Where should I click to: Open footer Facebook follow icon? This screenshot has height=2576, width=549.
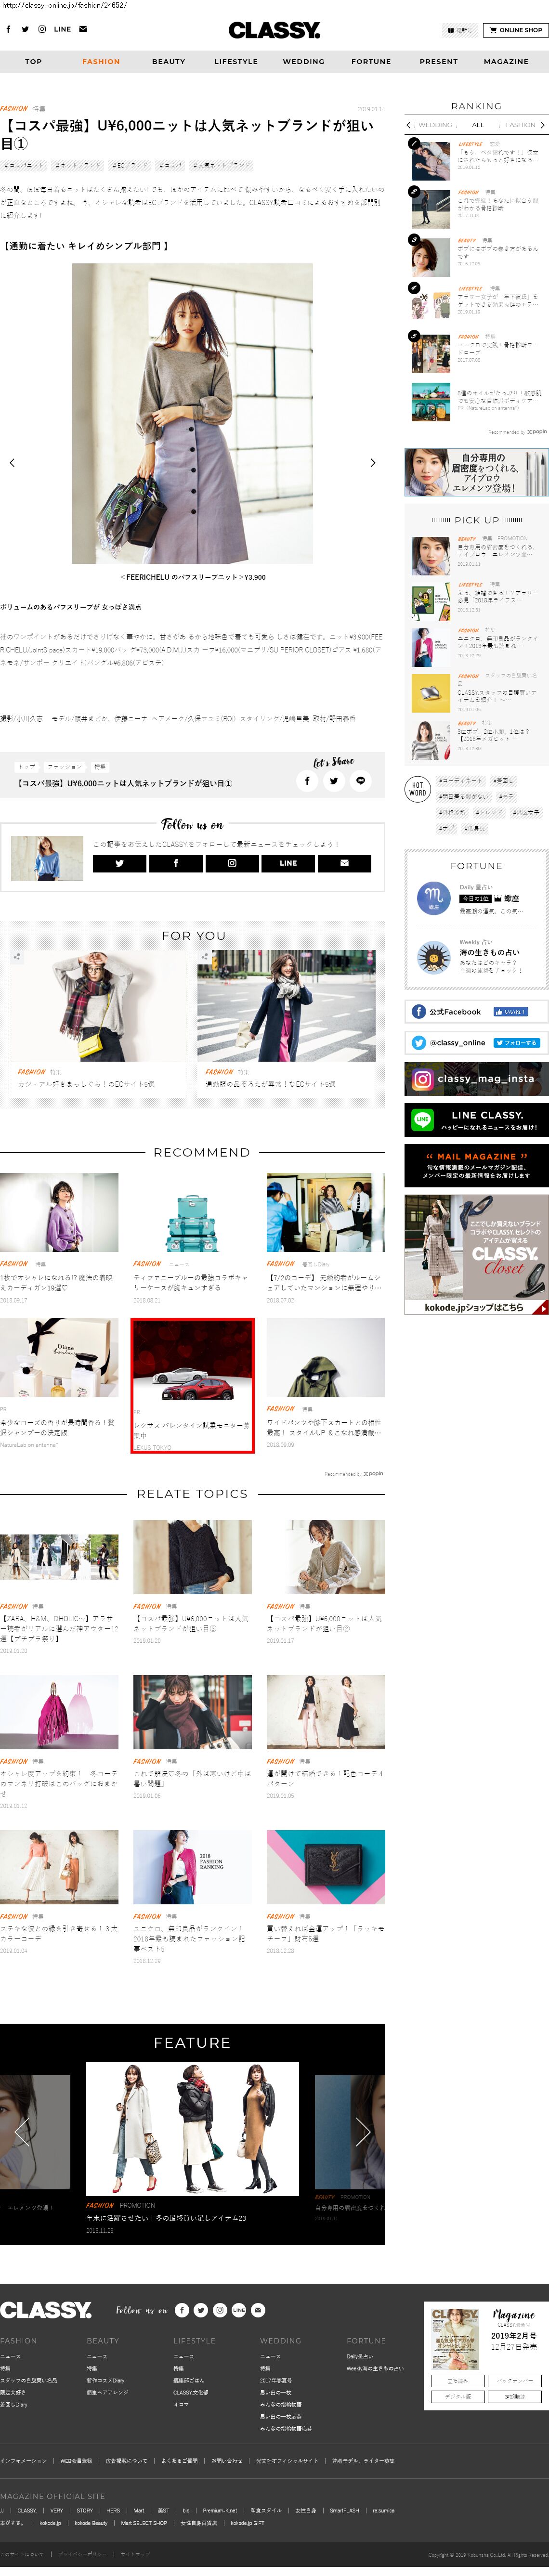(182, 2310)
